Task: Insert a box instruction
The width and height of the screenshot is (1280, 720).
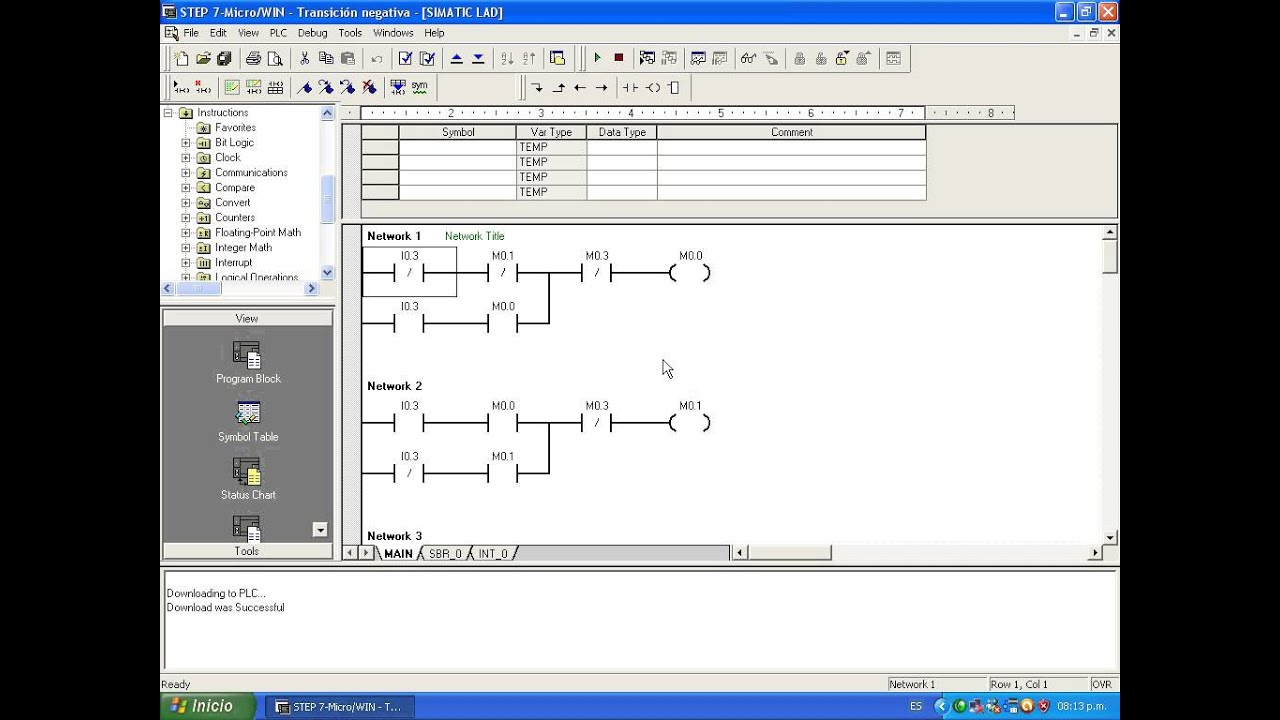Action: click(x=673, y=87)
